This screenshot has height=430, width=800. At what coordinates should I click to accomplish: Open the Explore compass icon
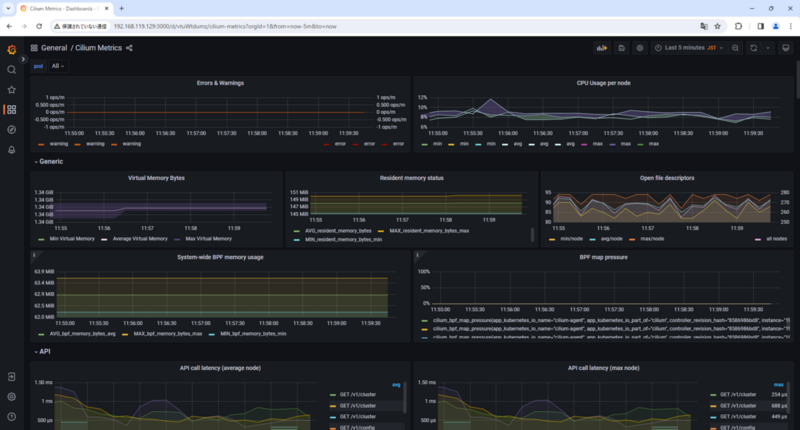(11, 130)
